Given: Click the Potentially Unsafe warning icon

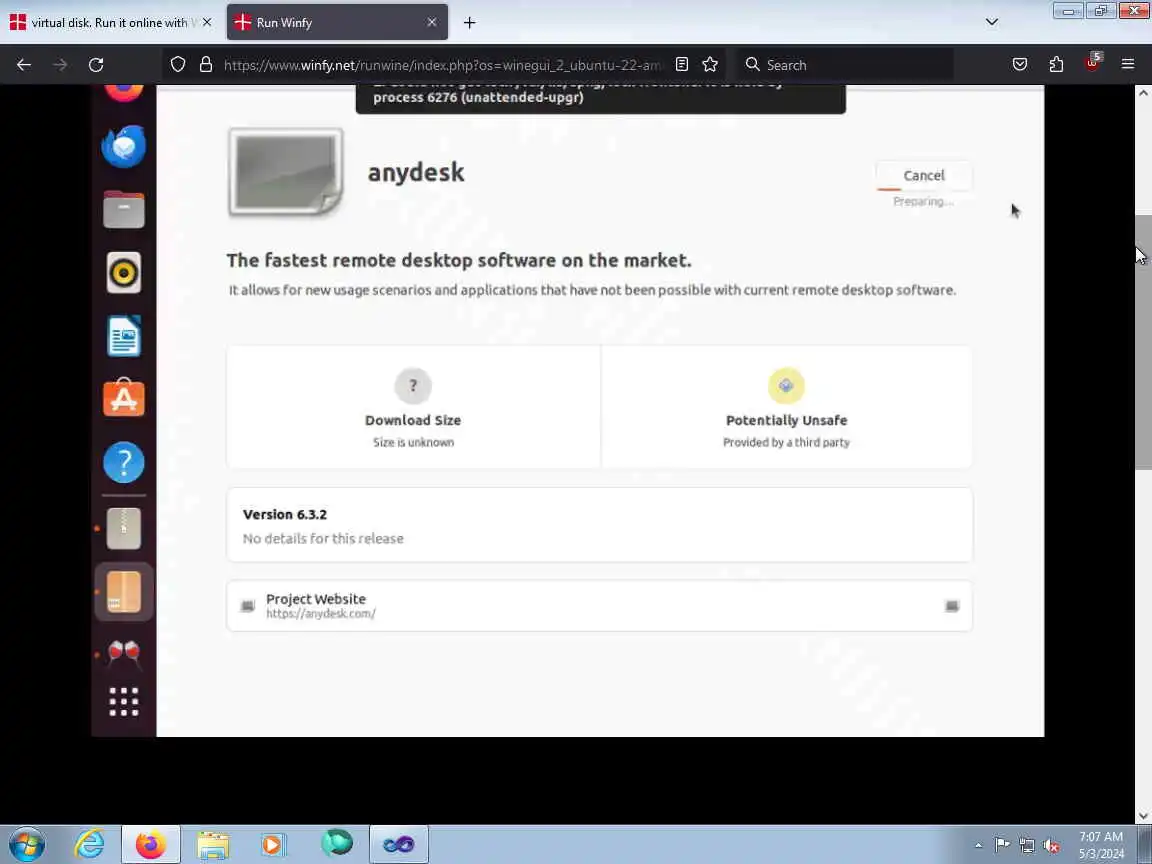Looking at the screenshot, I should click(786, 386).
